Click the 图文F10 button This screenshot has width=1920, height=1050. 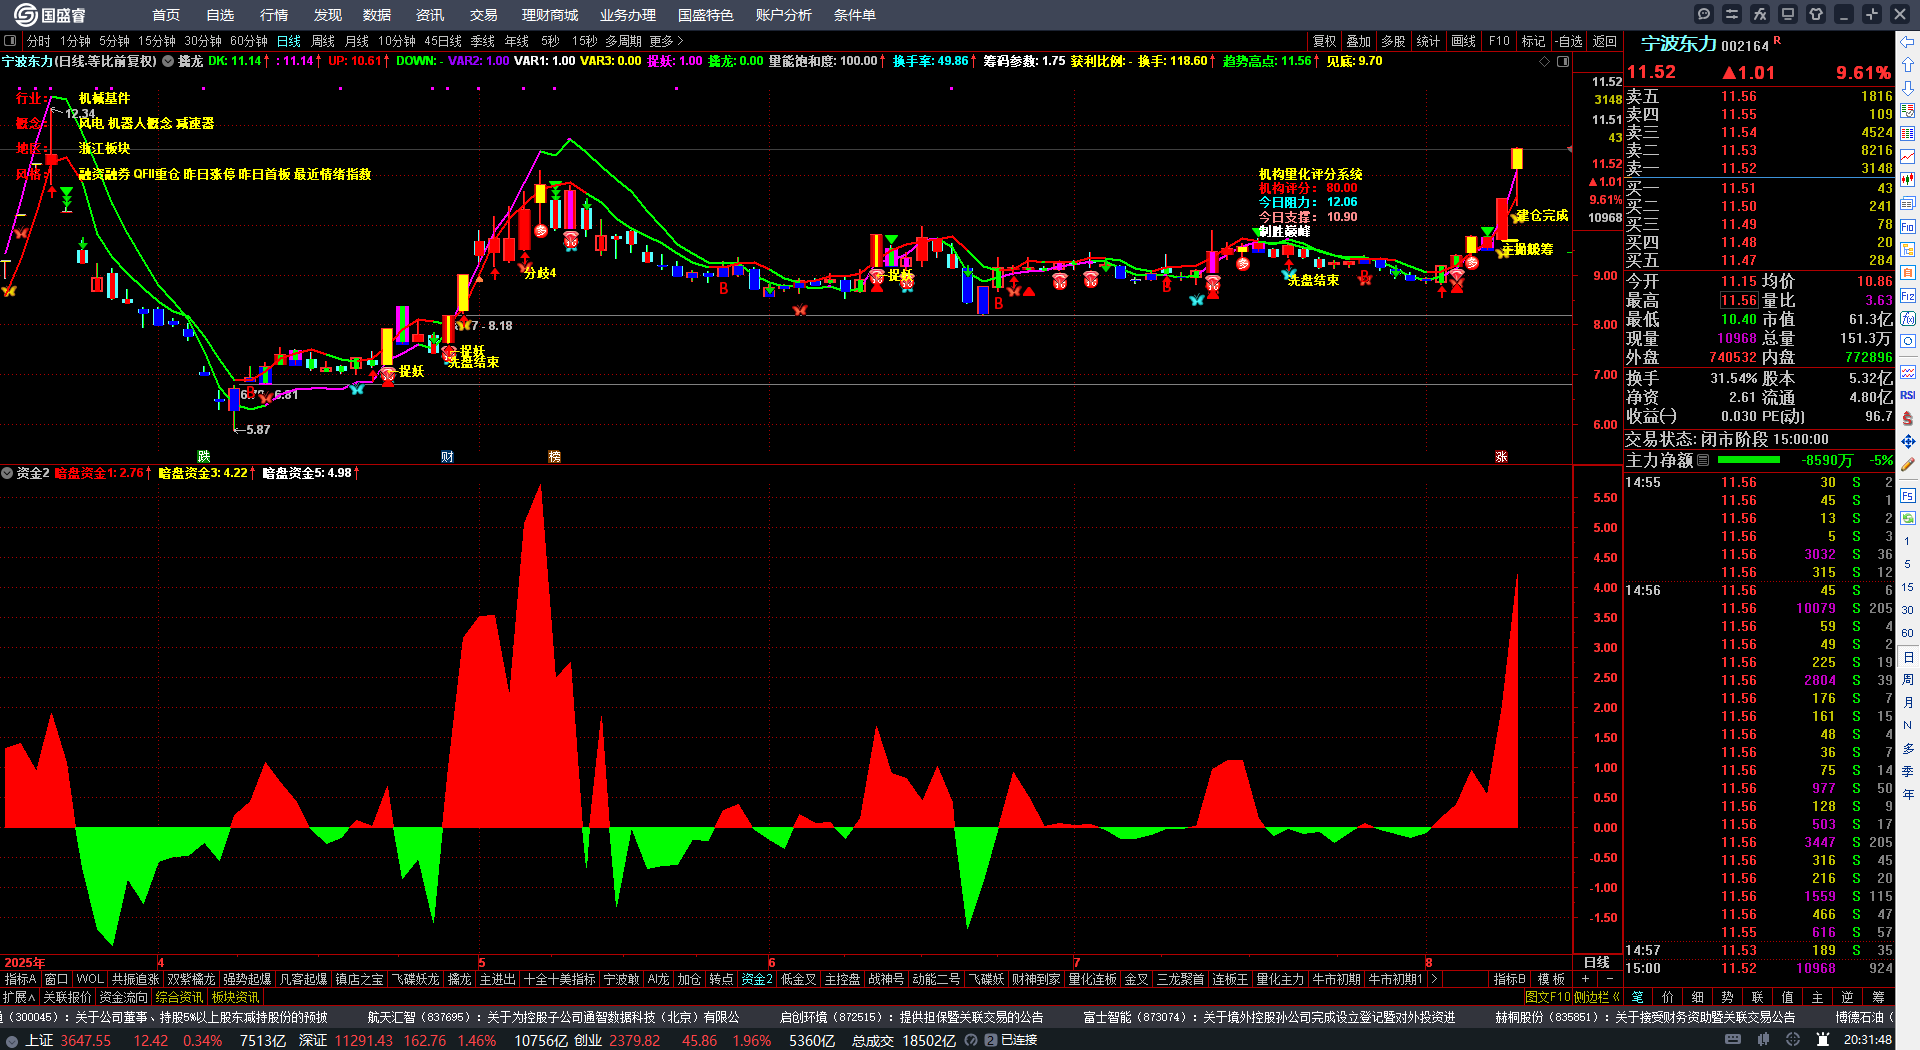1548,997
